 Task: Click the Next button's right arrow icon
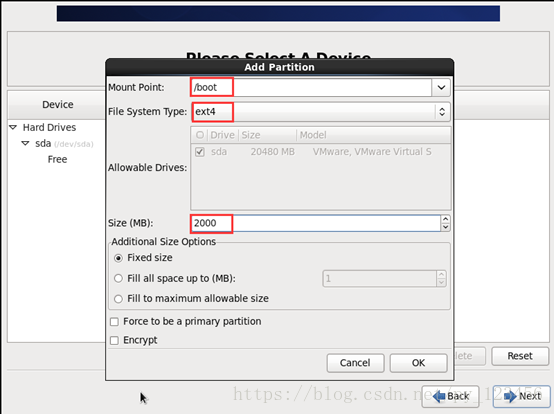pos(510,396)
